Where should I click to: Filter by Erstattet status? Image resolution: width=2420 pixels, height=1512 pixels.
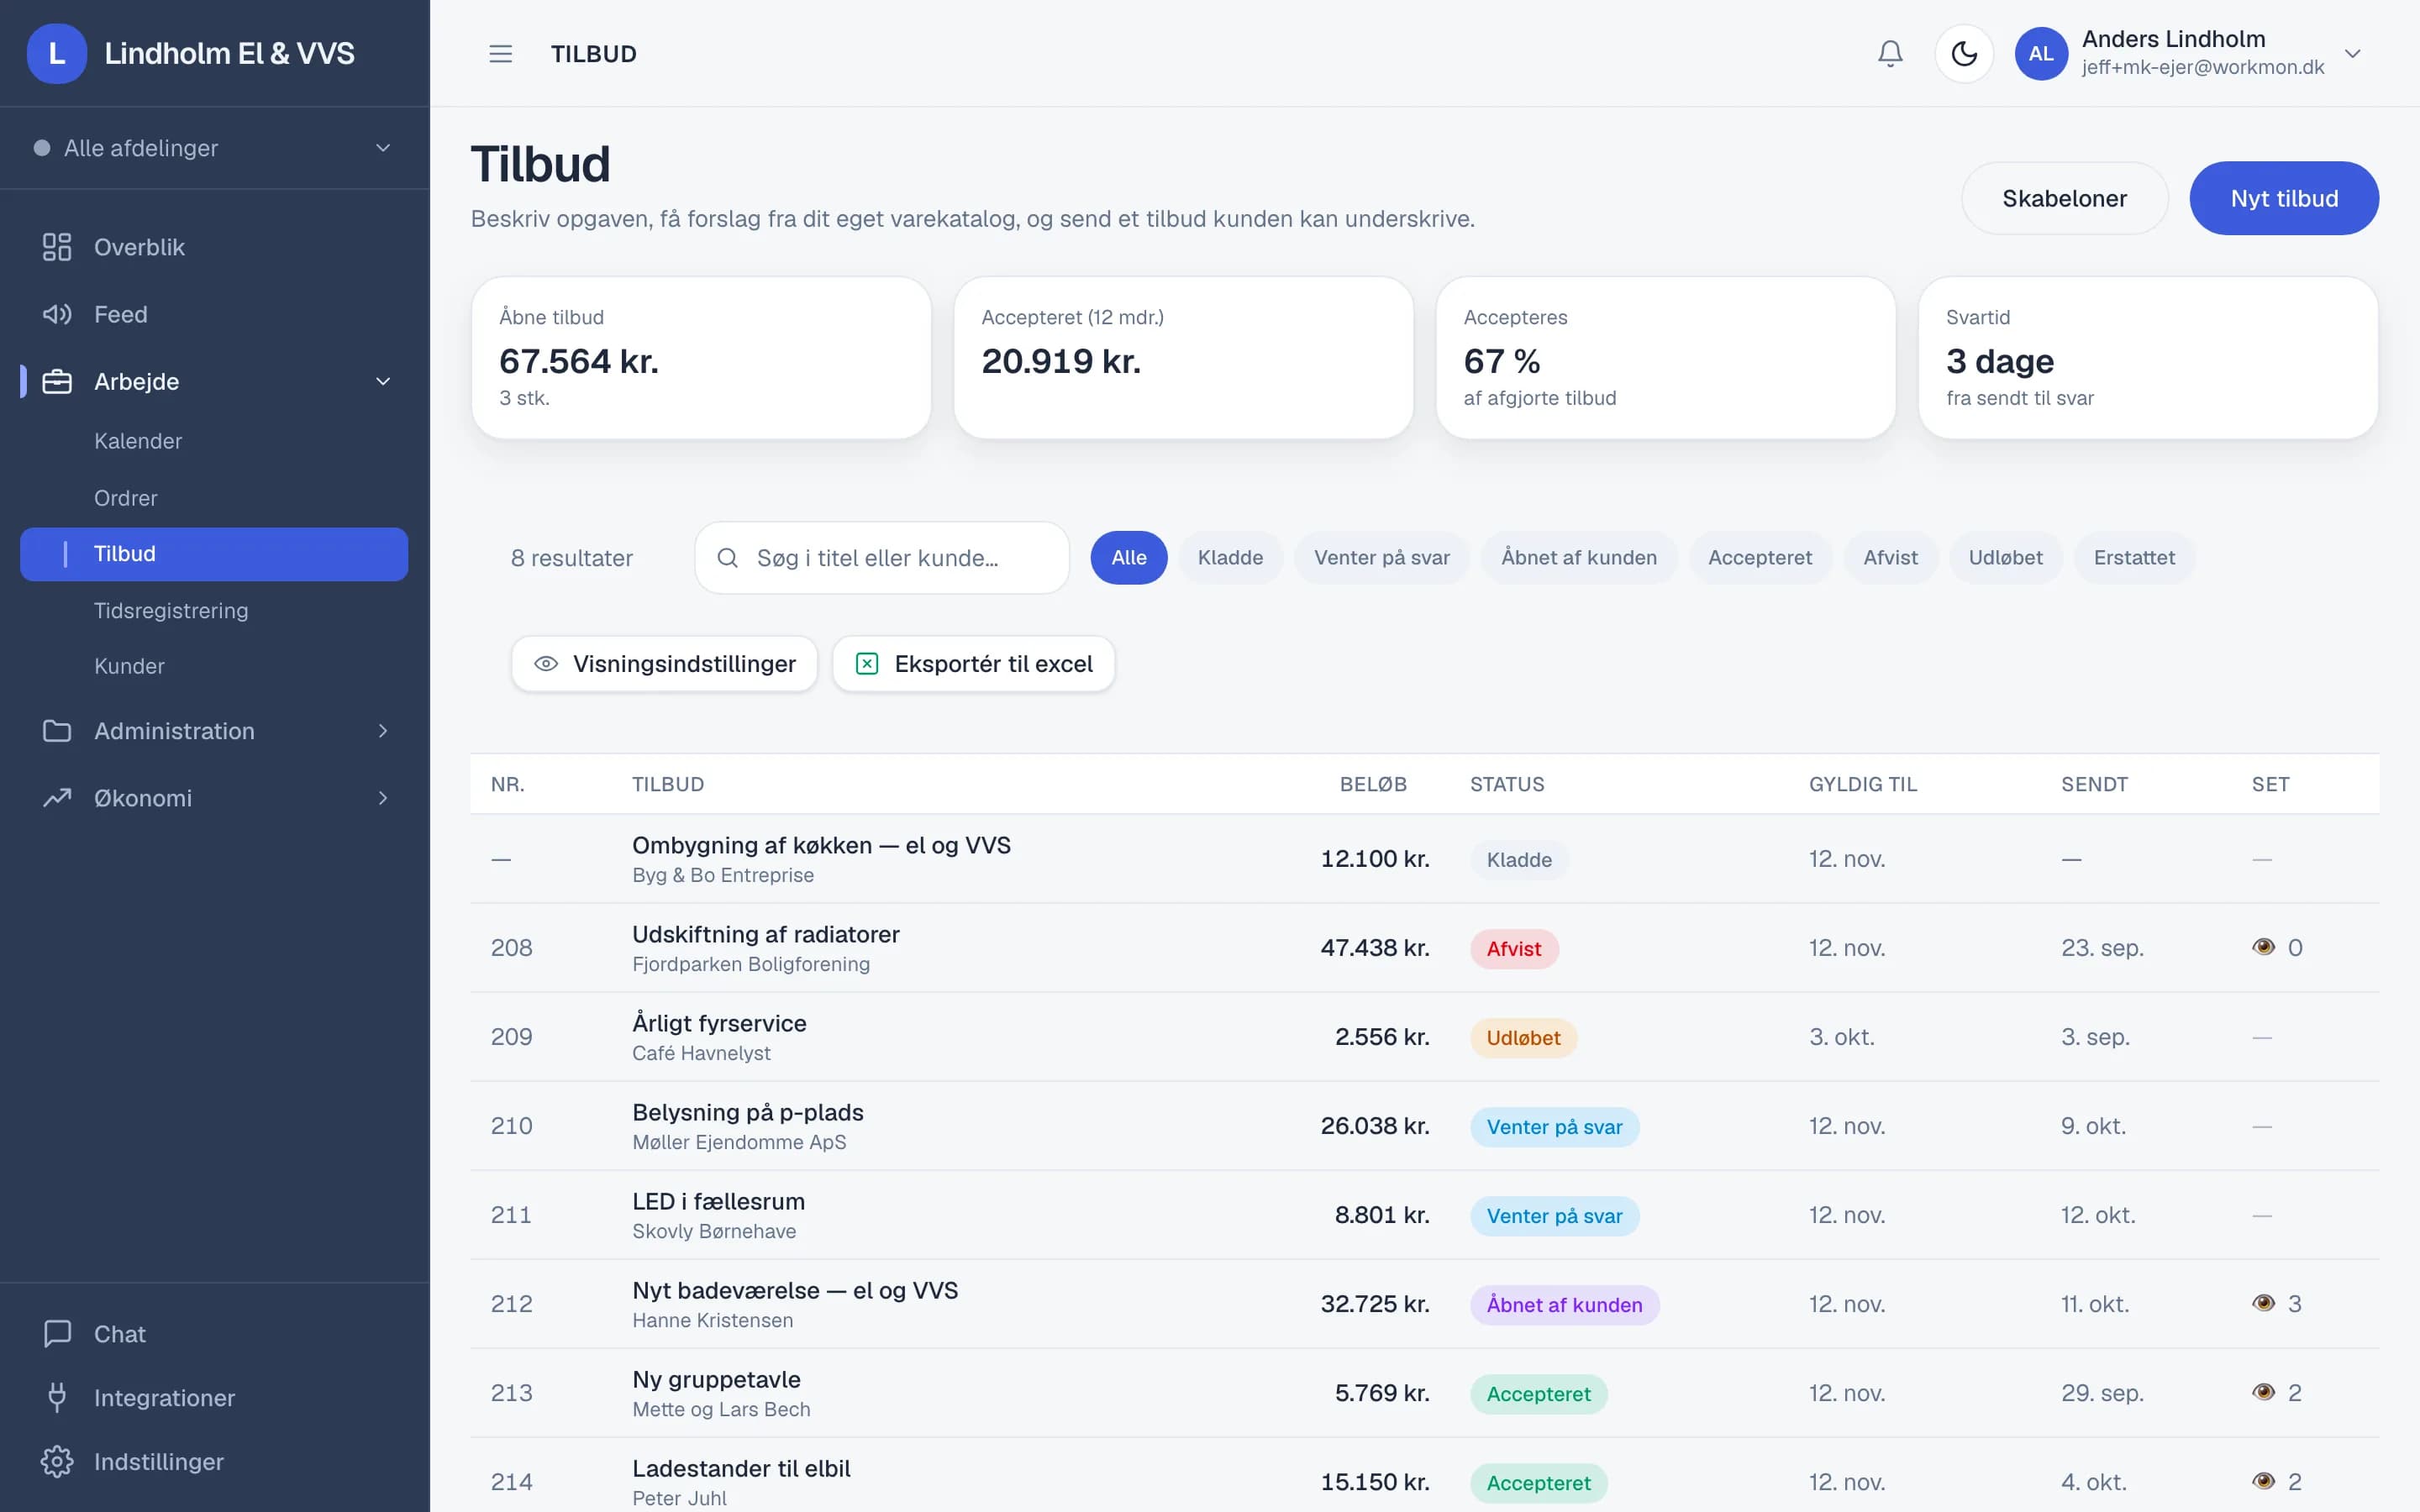(x=2134, y=558)
